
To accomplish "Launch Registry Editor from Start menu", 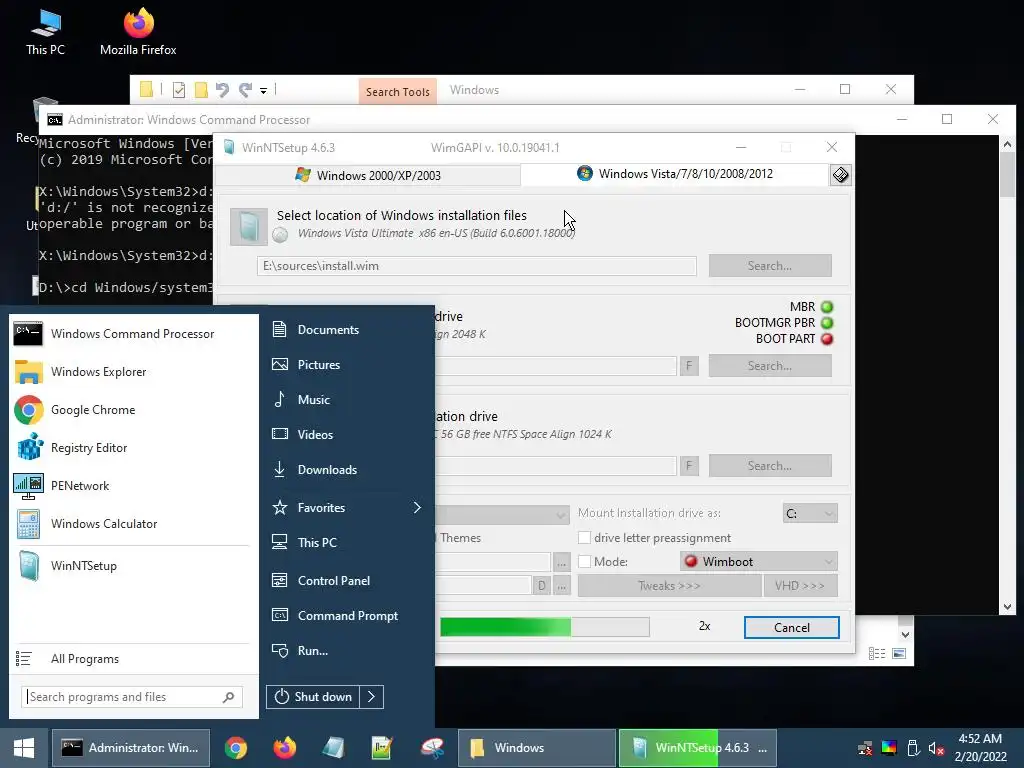I will click(x=133, y=447).
